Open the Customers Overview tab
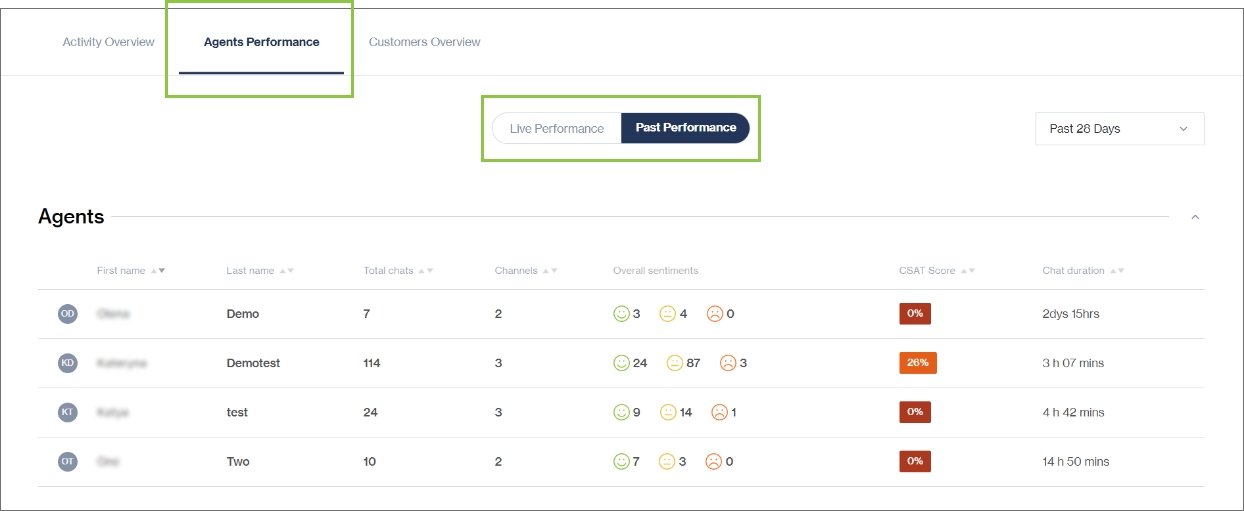 [424, 42]
